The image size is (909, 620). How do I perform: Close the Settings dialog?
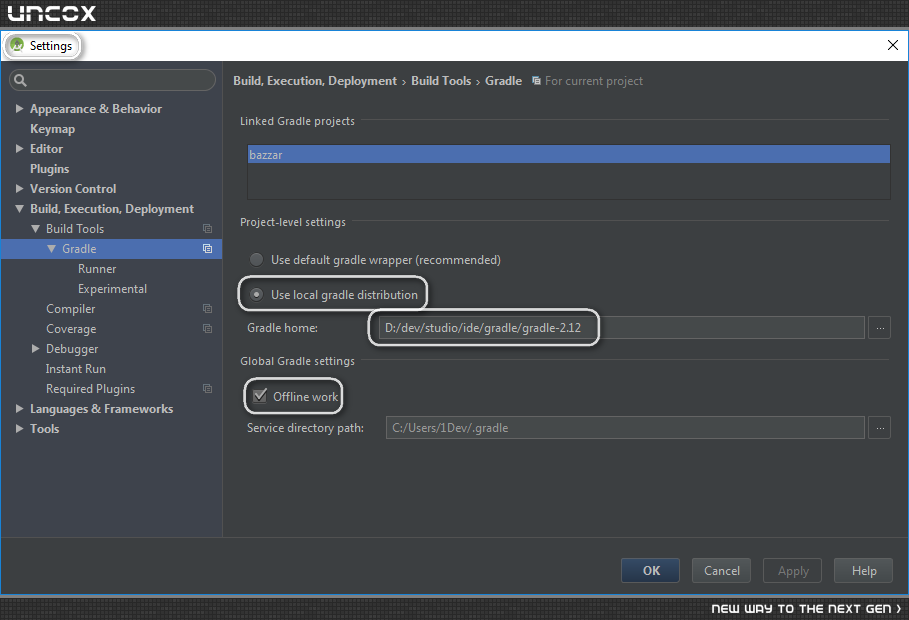click(x=893, y=45)
